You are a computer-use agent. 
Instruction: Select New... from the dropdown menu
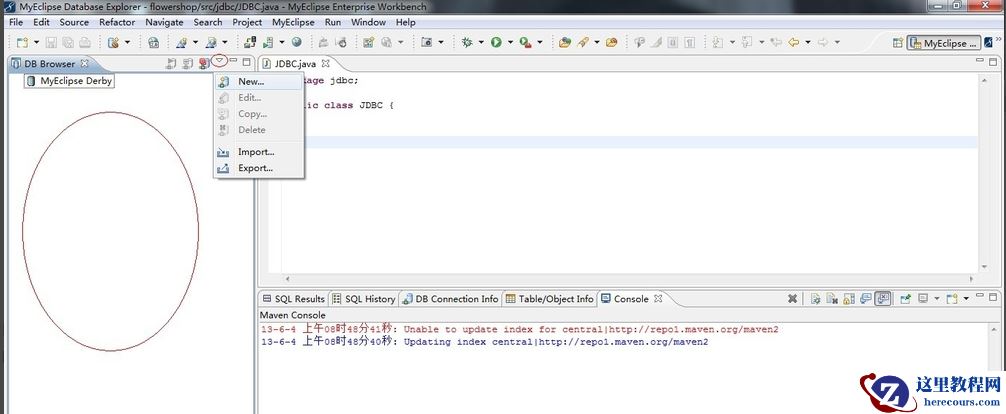[x=250, y=81]
